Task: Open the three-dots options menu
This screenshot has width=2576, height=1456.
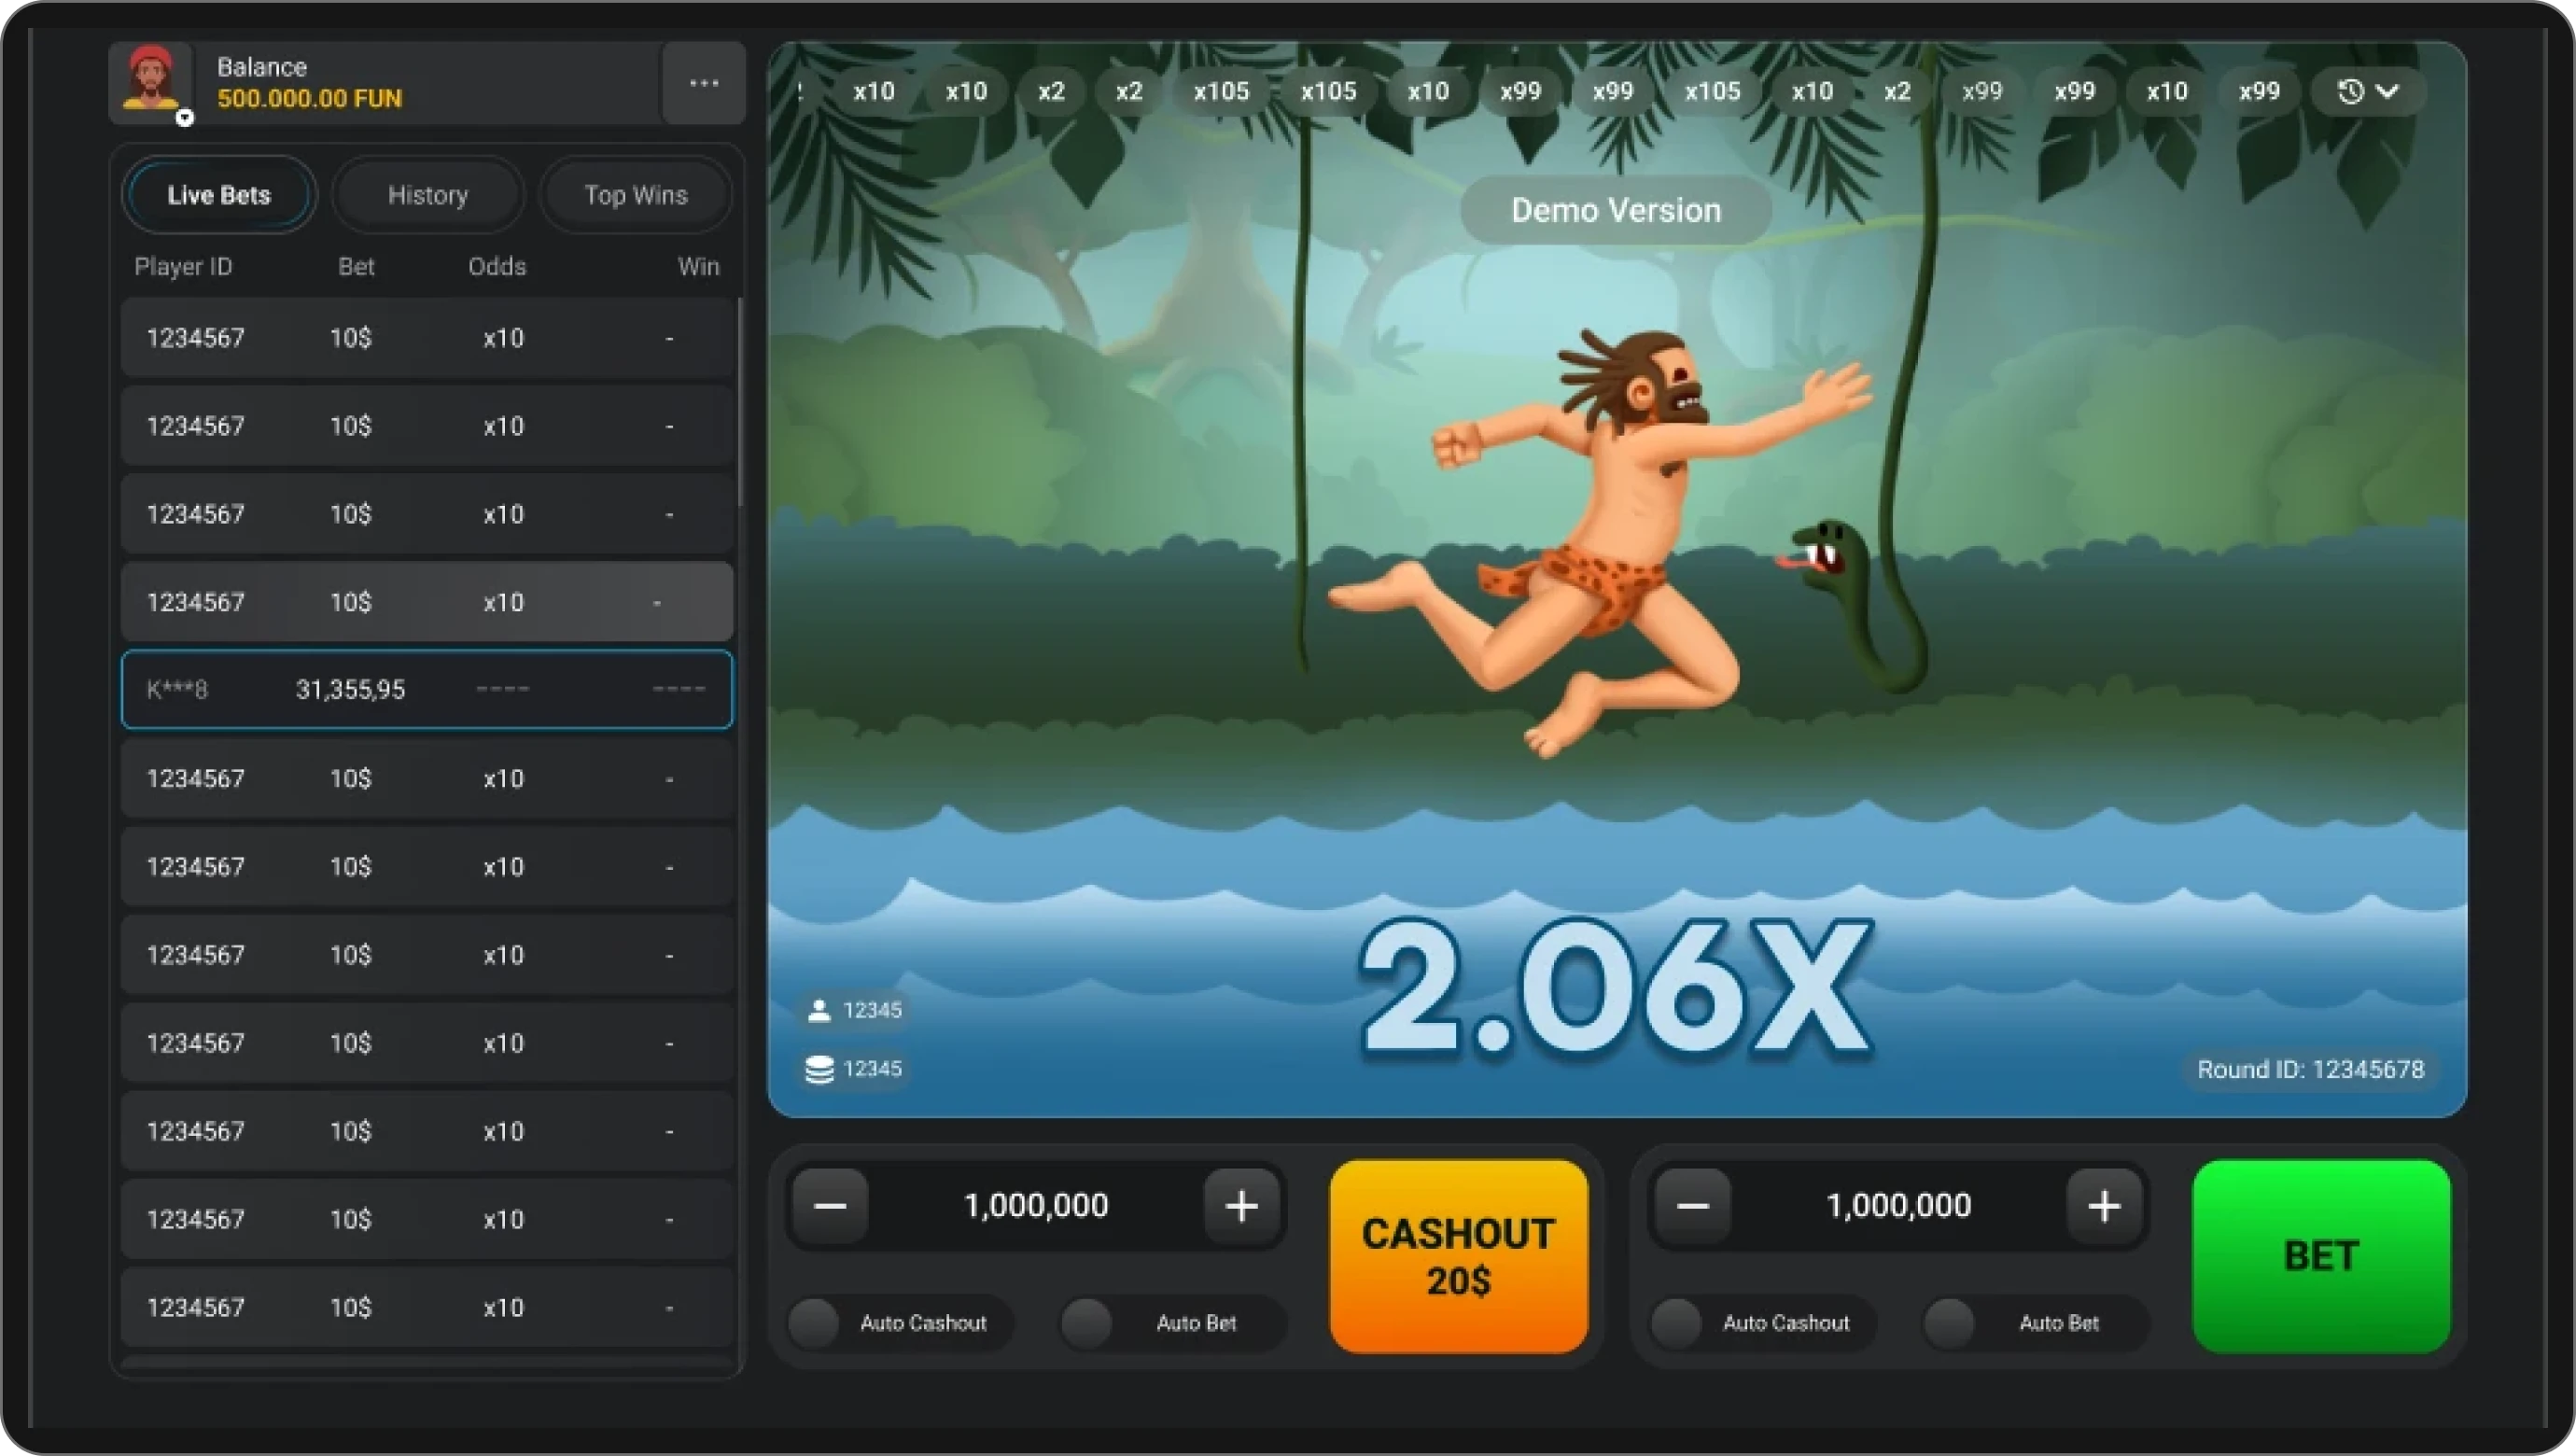Action: click(704, 84)
